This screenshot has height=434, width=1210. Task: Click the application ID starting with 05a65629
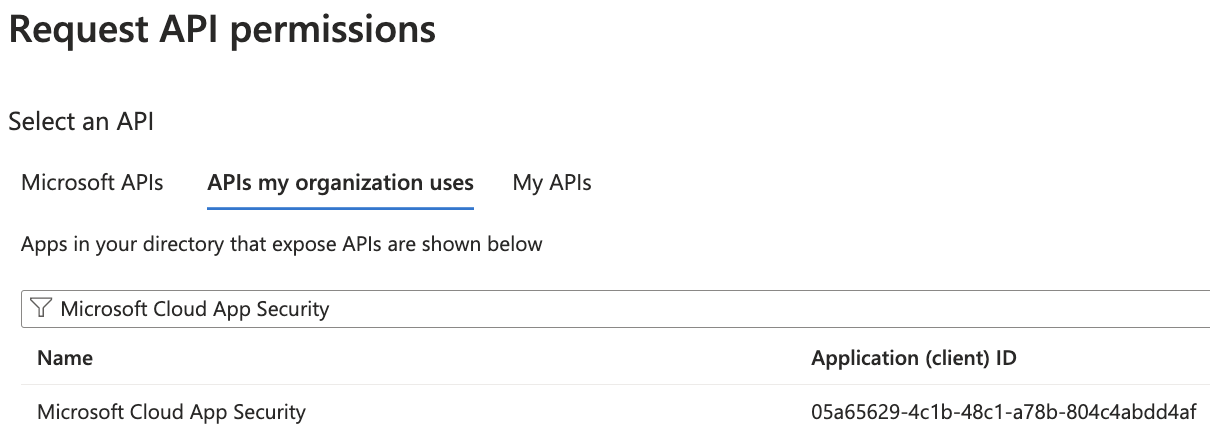1004,411
